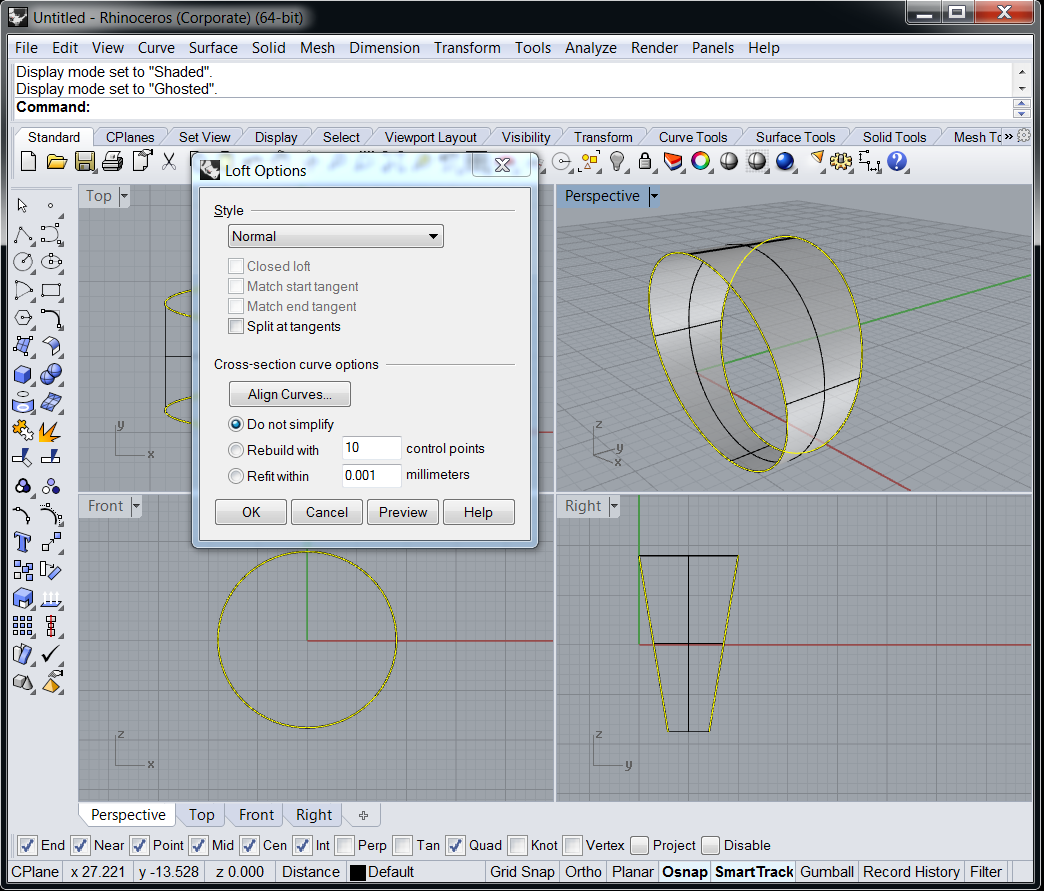1044x891 pixels.
Task: Open the color wheel material icon
Action: pos(700,161)
